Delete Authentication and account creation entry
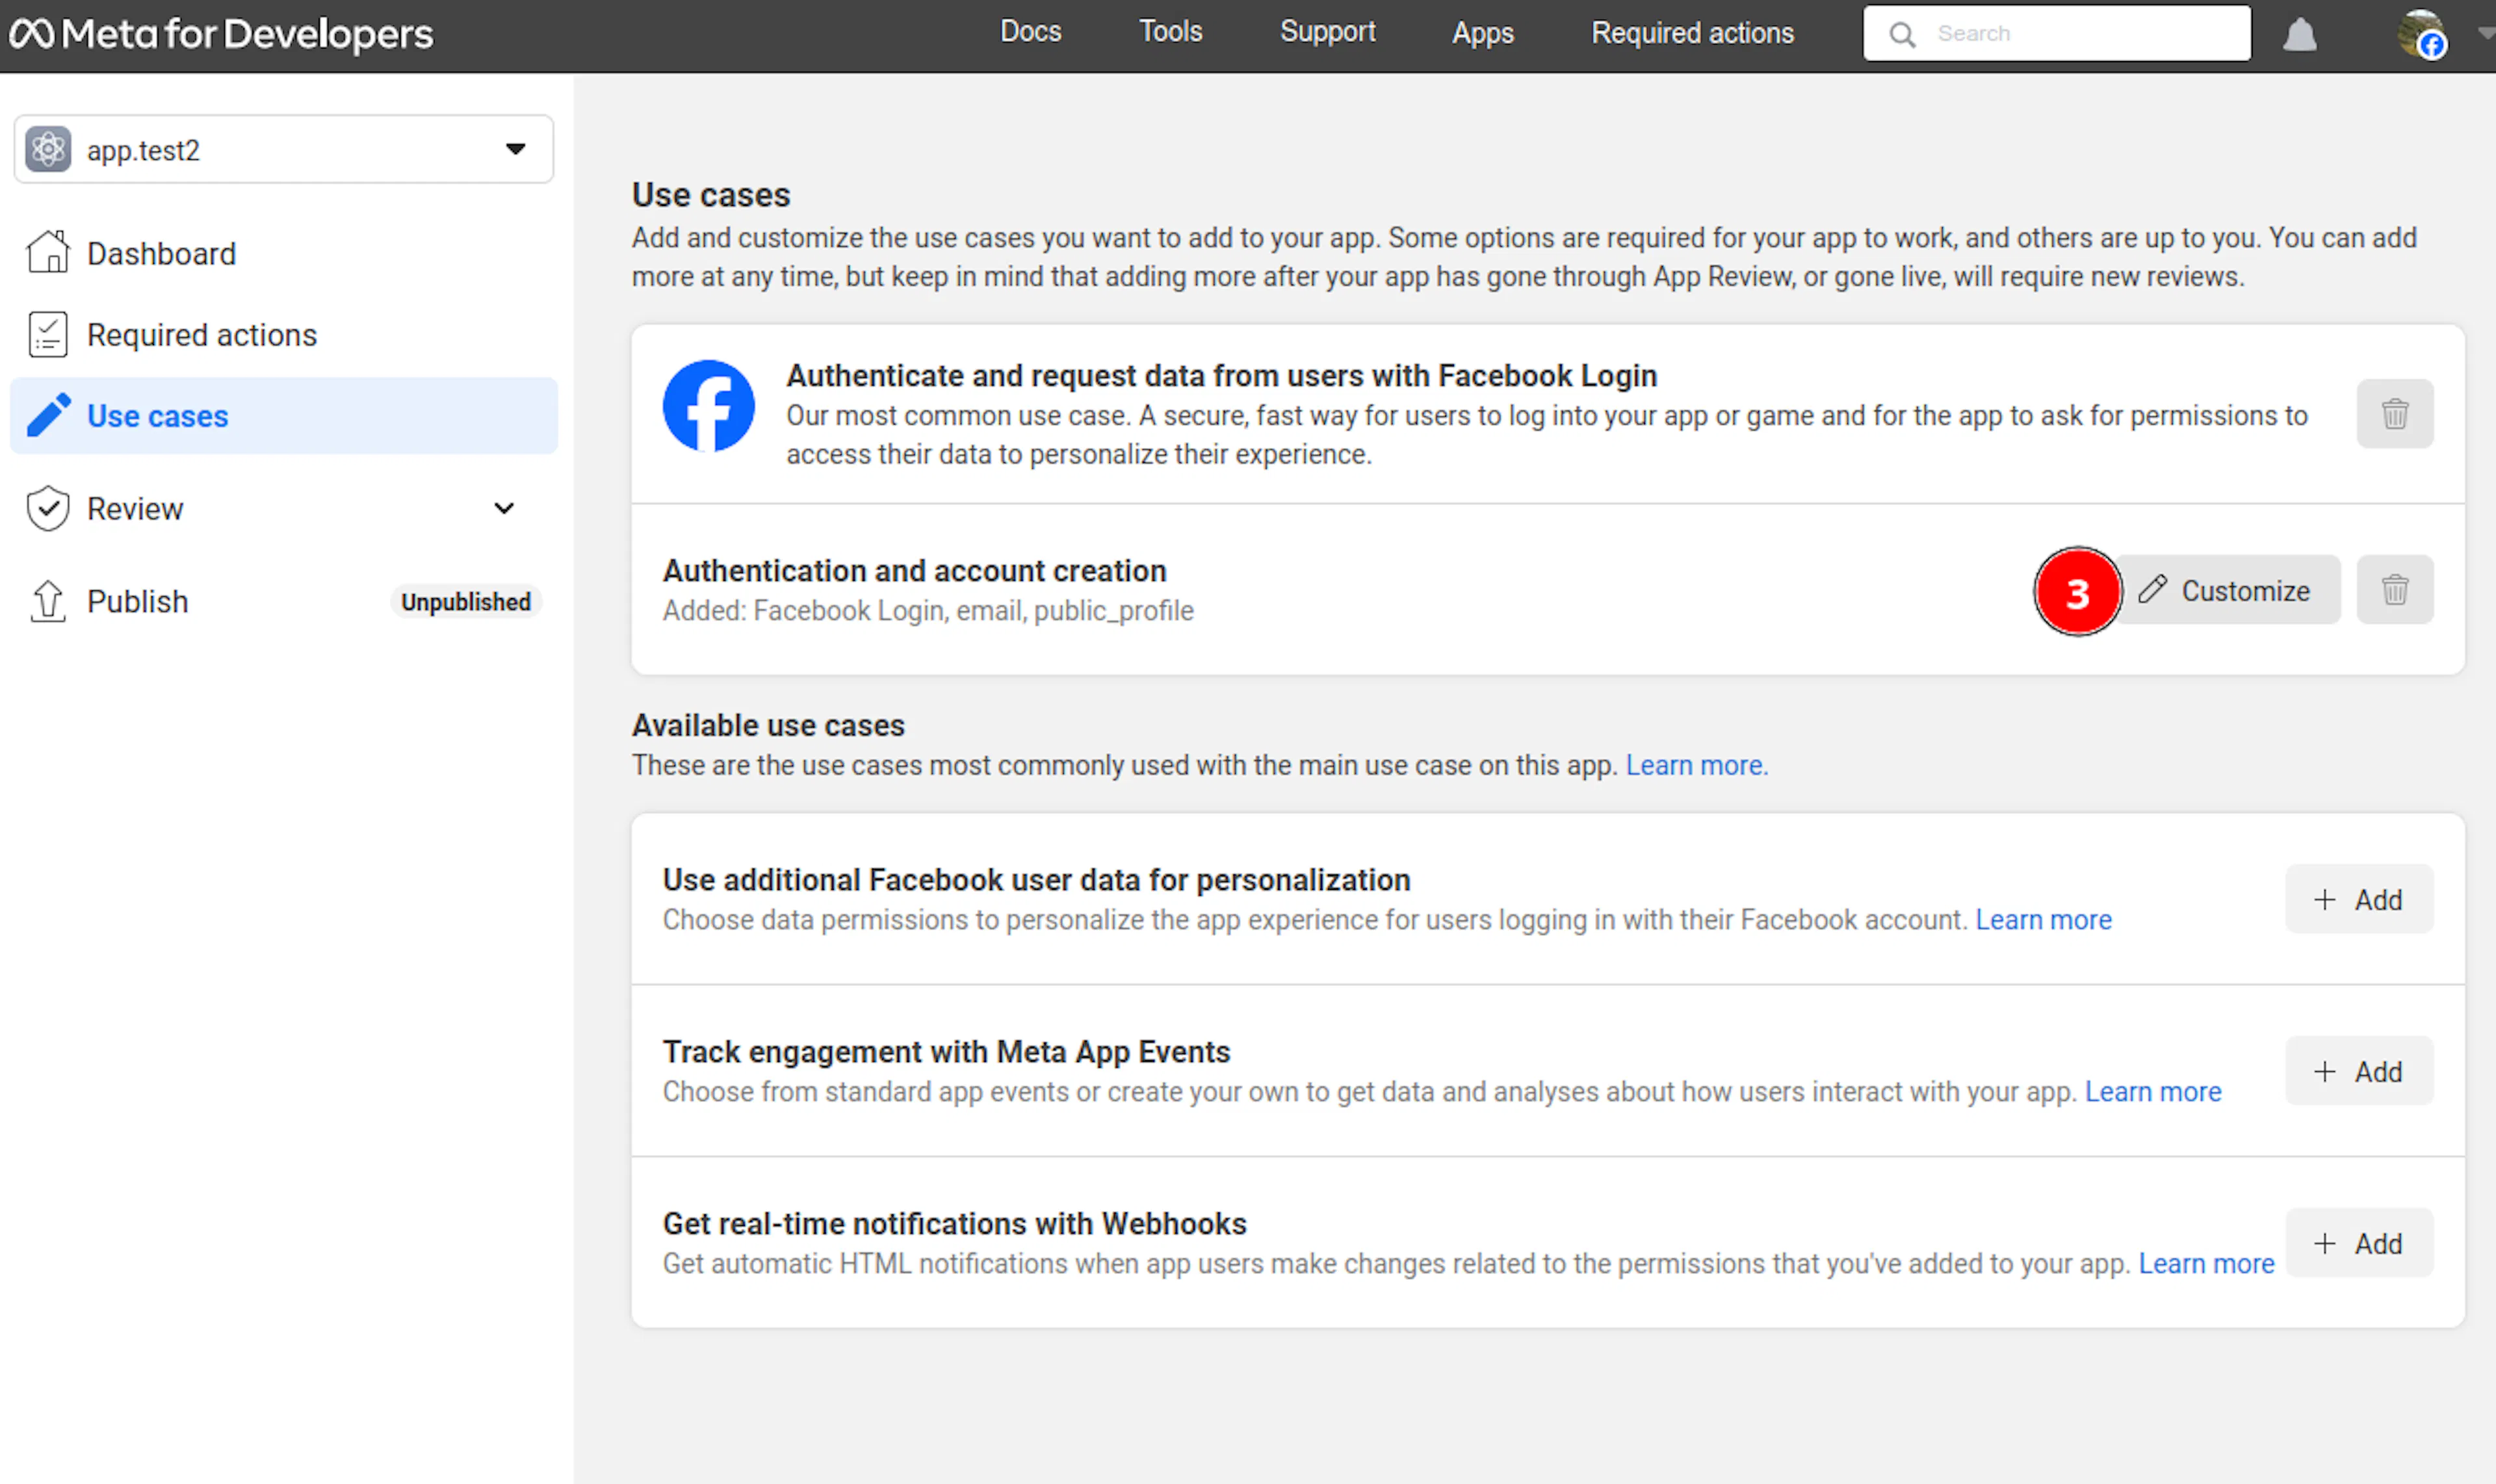This screenshot has width=2496, height=1484. [2394, 590]
